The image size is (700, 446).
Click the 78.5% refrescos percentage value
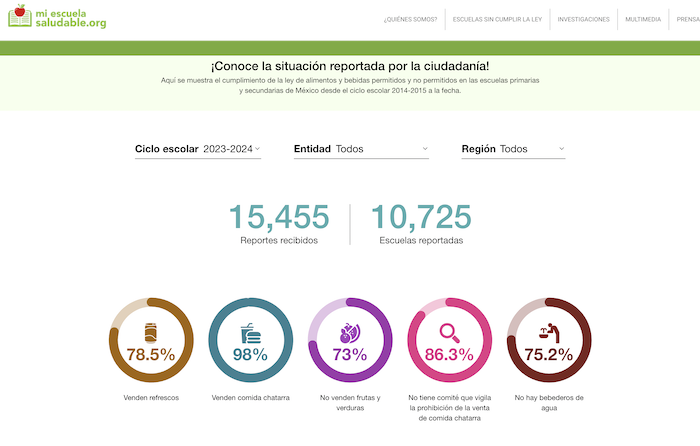point(150,355)
